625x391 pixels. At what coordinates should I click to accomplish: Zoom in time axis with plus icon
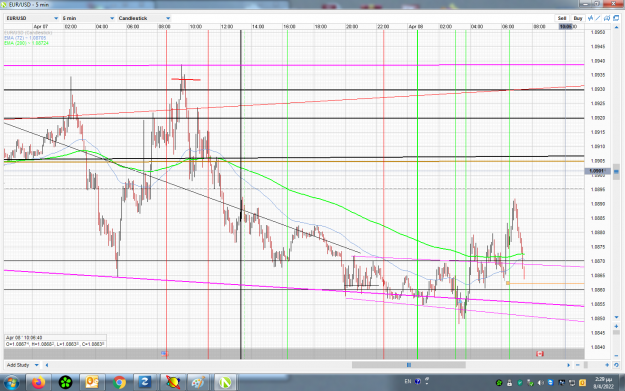[607, 365]
